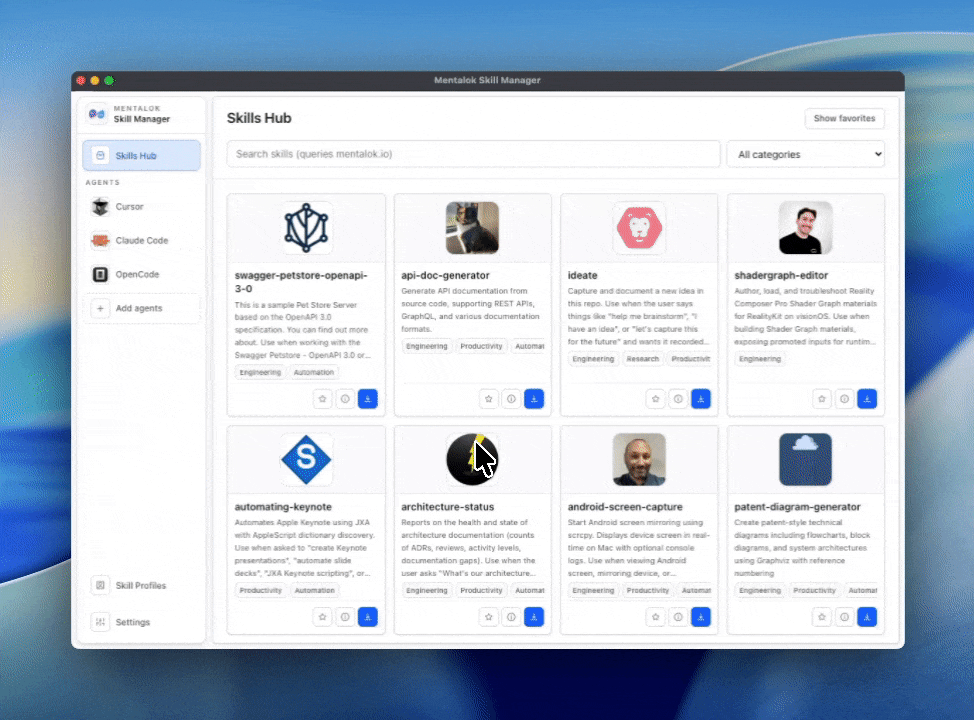View info for the ideate skill
The image size is (974, 720).
coord(678,399)
